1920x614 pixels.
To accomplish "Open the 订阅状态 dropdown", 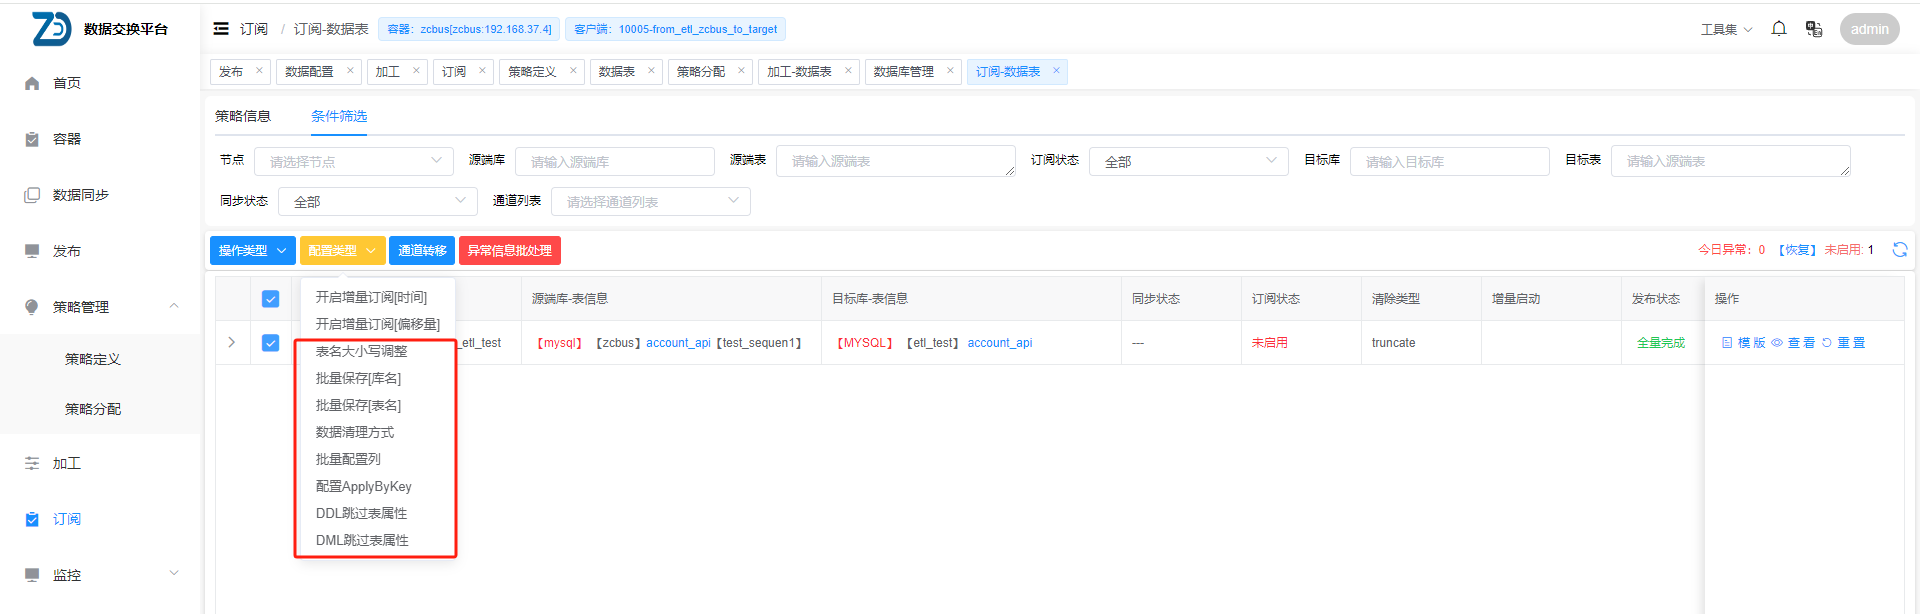I will (1189, 161).
